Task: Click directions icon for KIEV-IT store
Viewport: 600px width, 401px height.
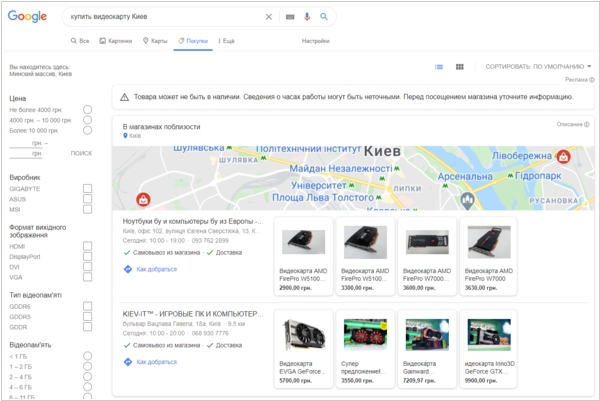Action: click(x=128, y=362)
